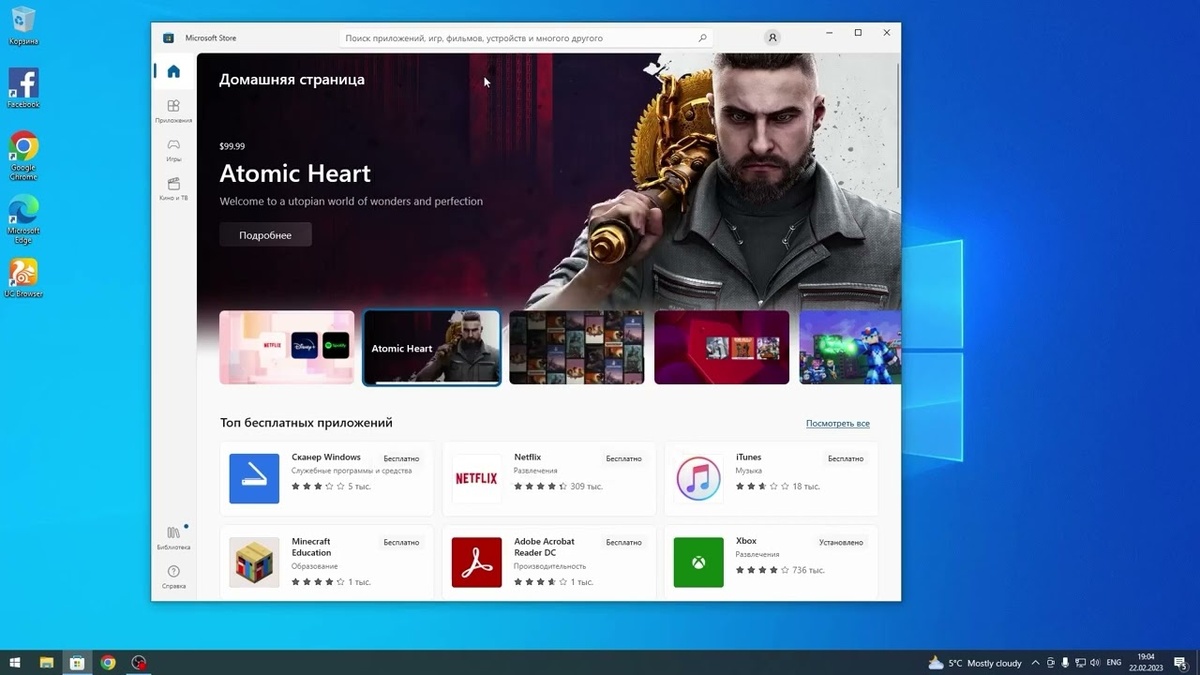
Task: Click the Бесплатно button for Сканер Windows
Action: pos(402,459)
